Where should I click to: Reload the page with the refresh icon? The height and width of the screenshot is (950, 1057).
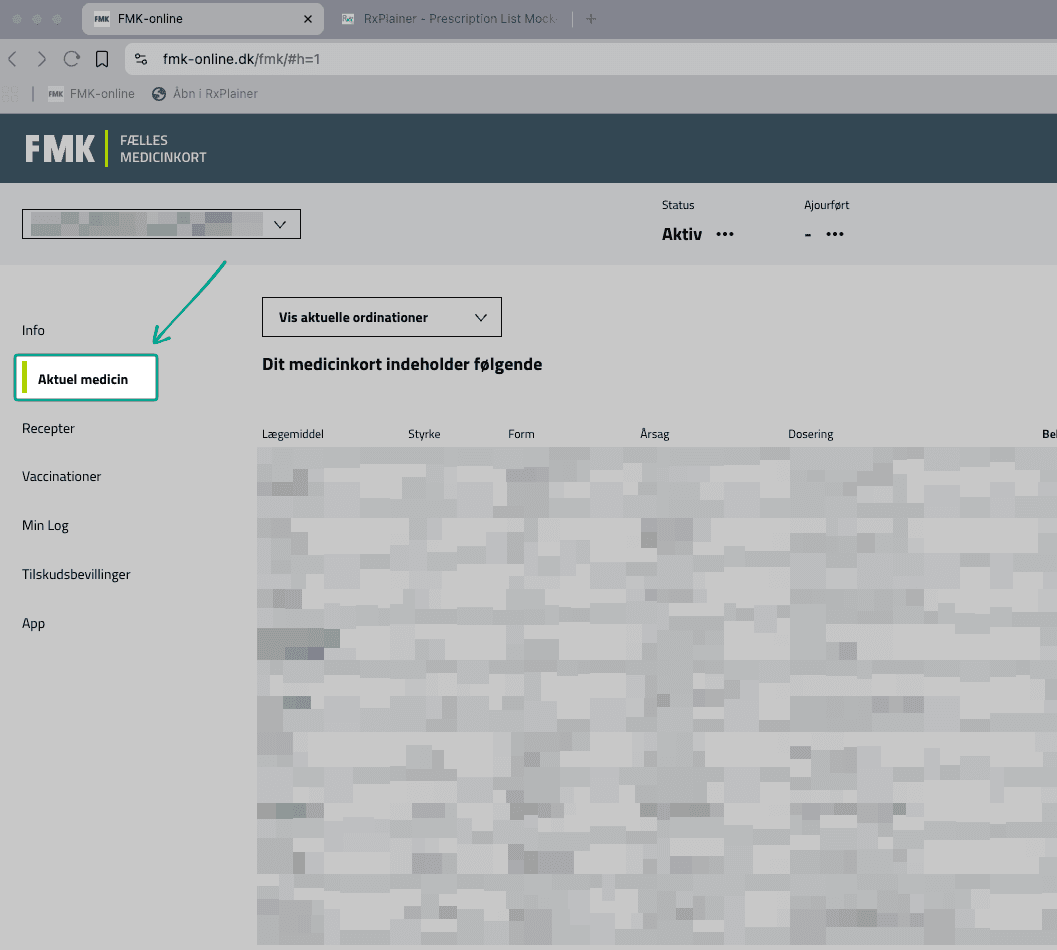pyautogui.click(x=71, y=58)
